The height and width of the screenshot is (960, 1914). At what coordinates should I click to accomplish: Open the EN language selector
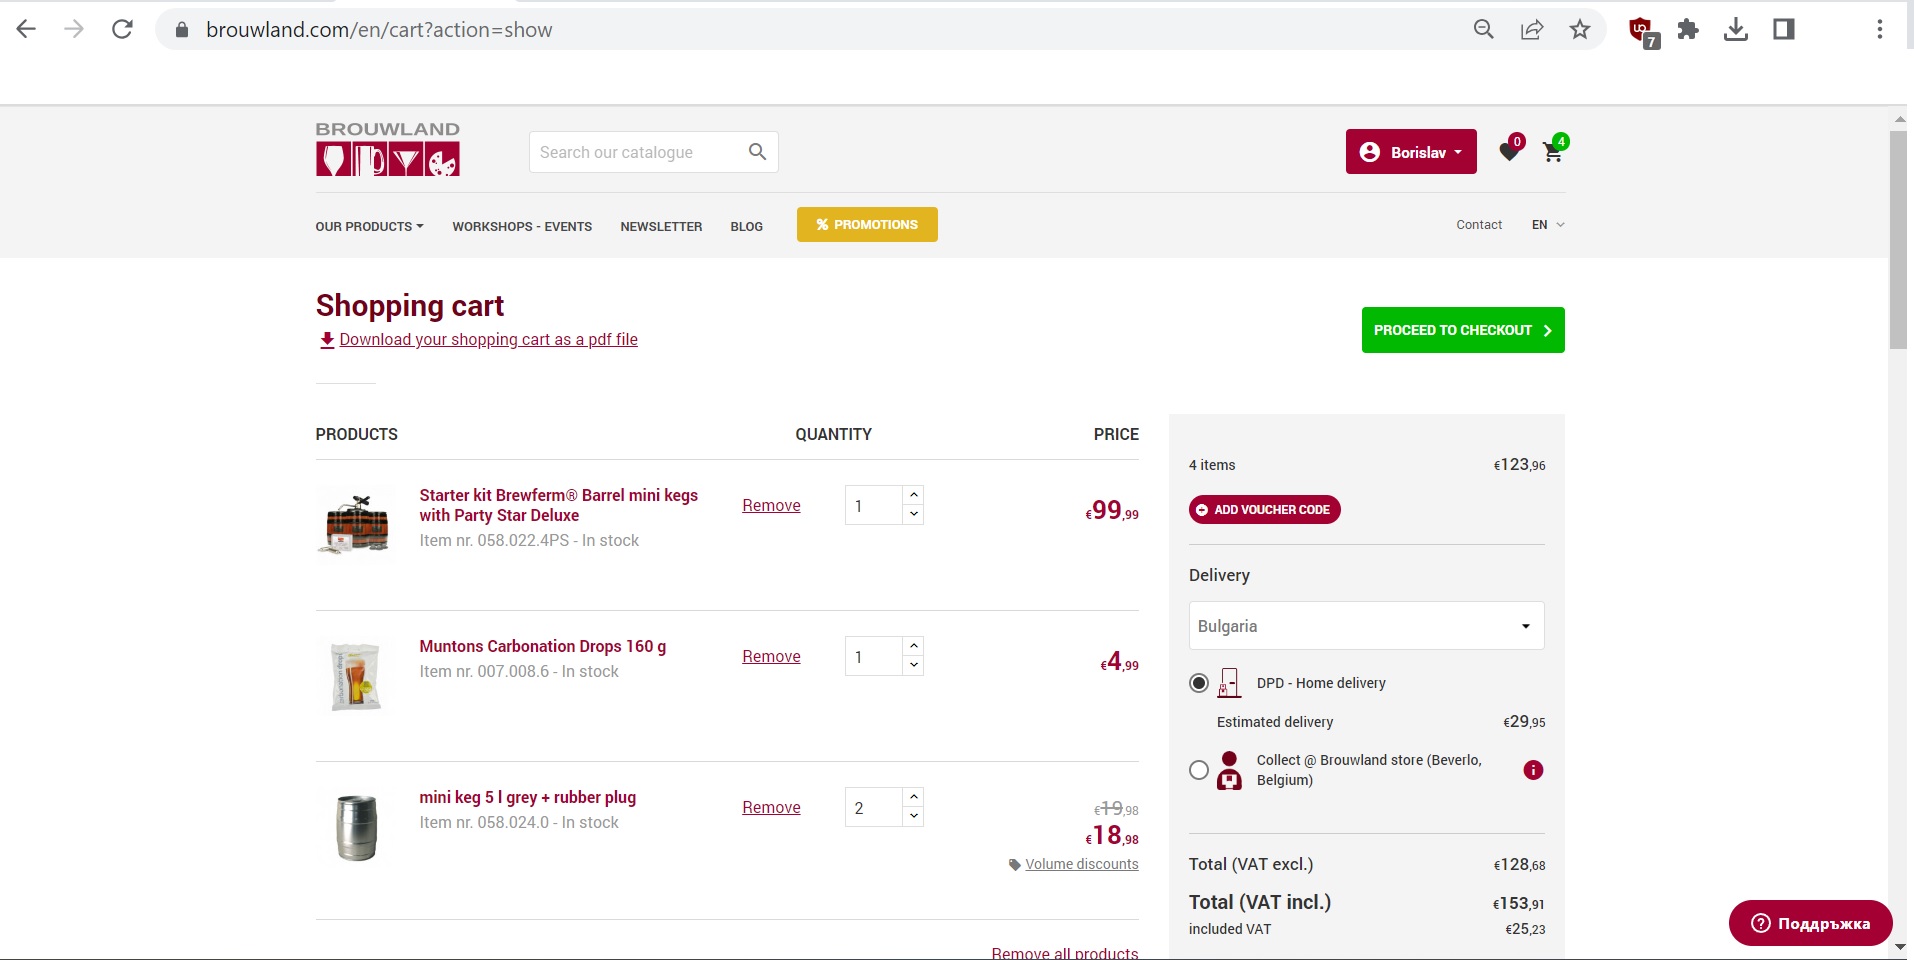[1547, 225]
